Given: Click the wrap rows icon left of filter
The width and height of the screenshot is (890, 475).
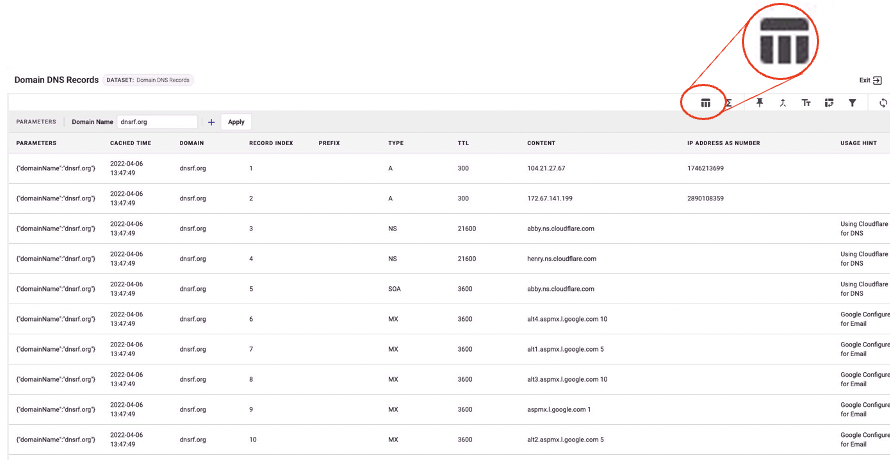Looking at the screenshot, I should tap(829, 102).
